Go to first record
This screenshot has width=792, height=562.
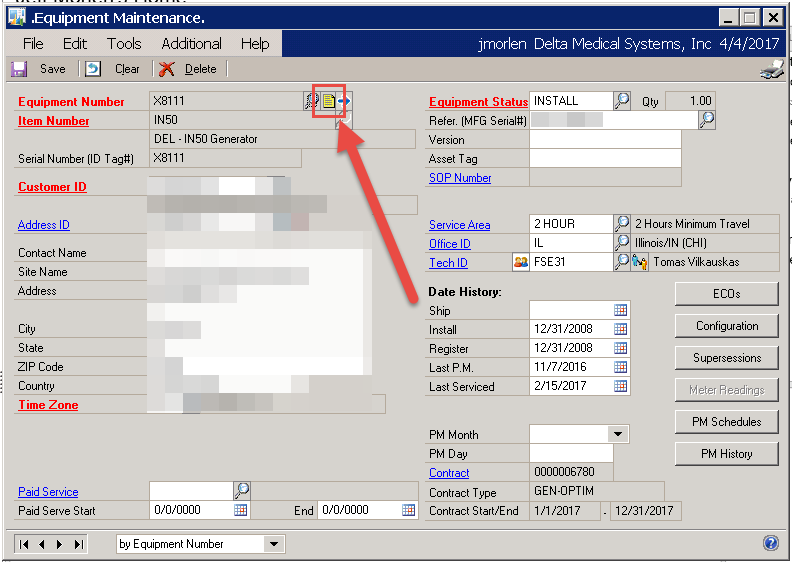click(x=24, y=544)
